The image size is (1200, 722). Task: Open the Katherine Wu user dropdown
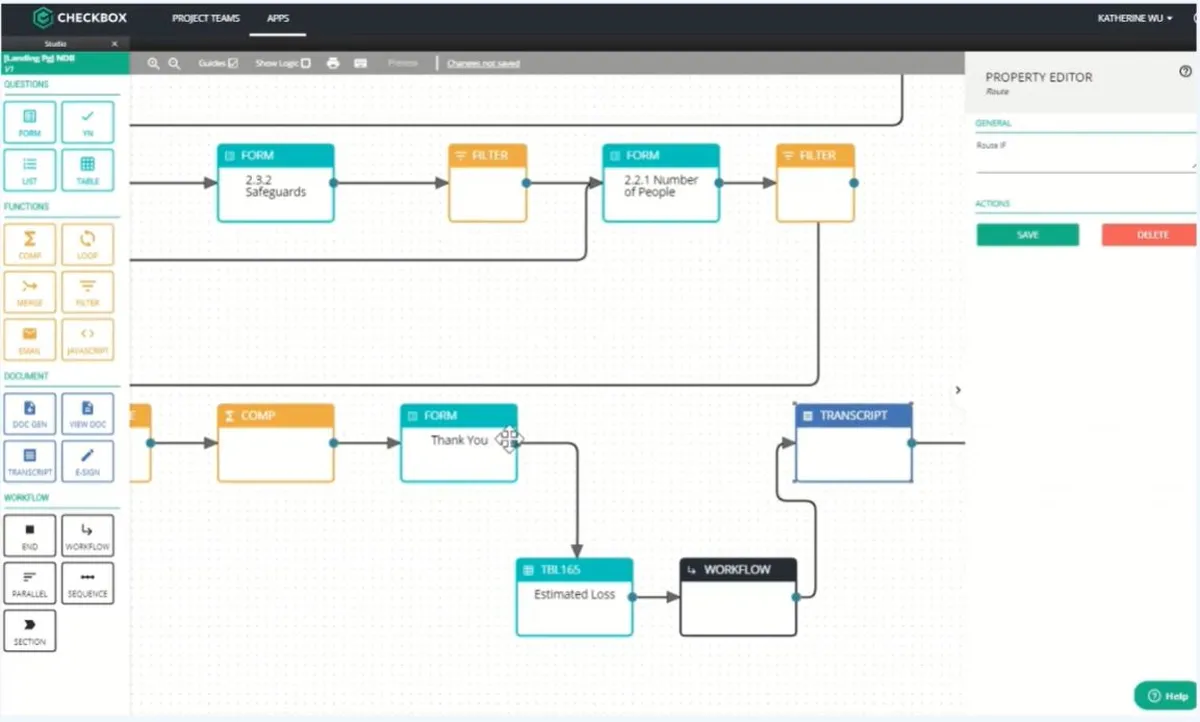[1135, 18]
